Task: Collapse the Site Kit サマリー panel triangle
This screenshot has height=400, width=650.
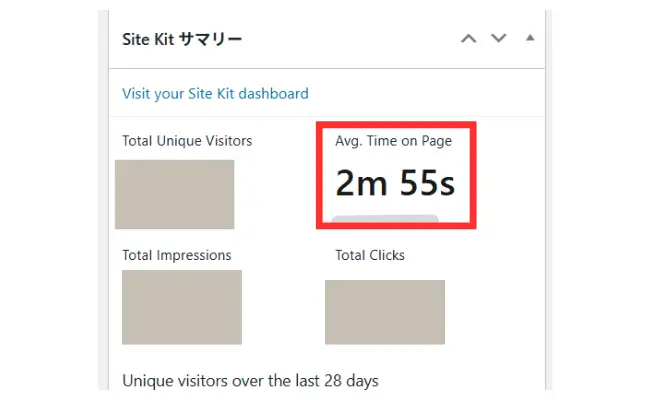Action: point(530,38)
